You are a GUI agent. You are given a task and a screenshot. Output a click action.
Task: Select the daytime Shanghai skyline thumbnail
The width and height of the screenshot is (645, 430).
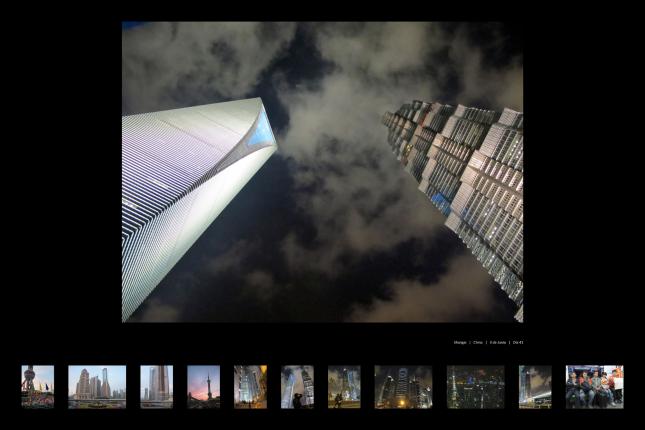click(x=97, y=386)
